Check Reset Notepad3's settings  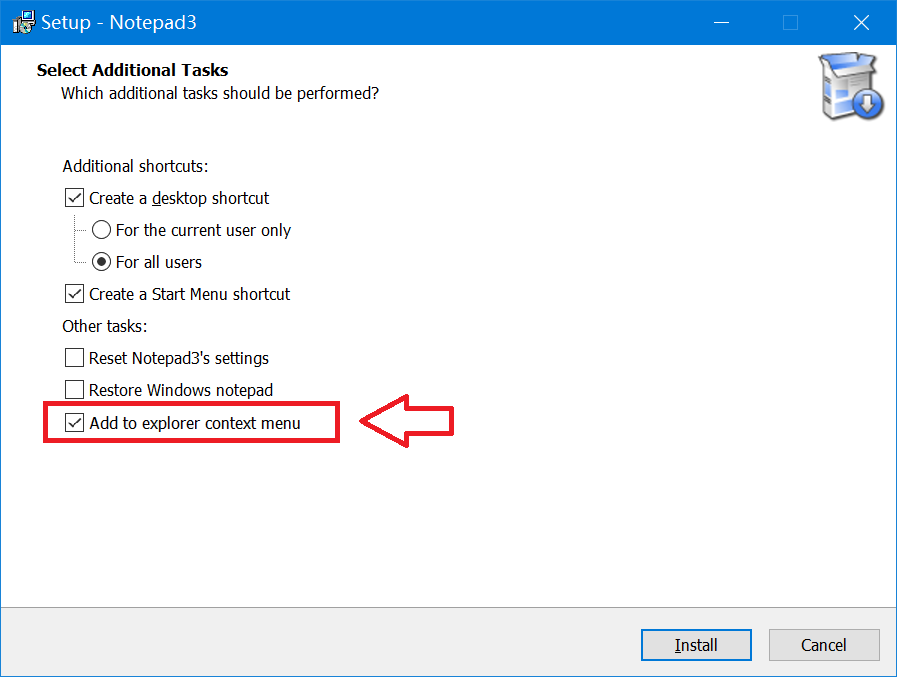click(x=74, y=357)
